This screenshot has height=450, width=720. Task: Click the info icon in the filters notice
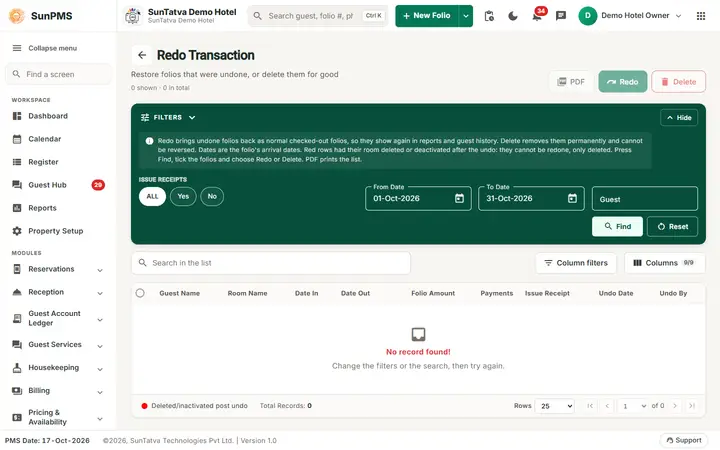[149, 141]
